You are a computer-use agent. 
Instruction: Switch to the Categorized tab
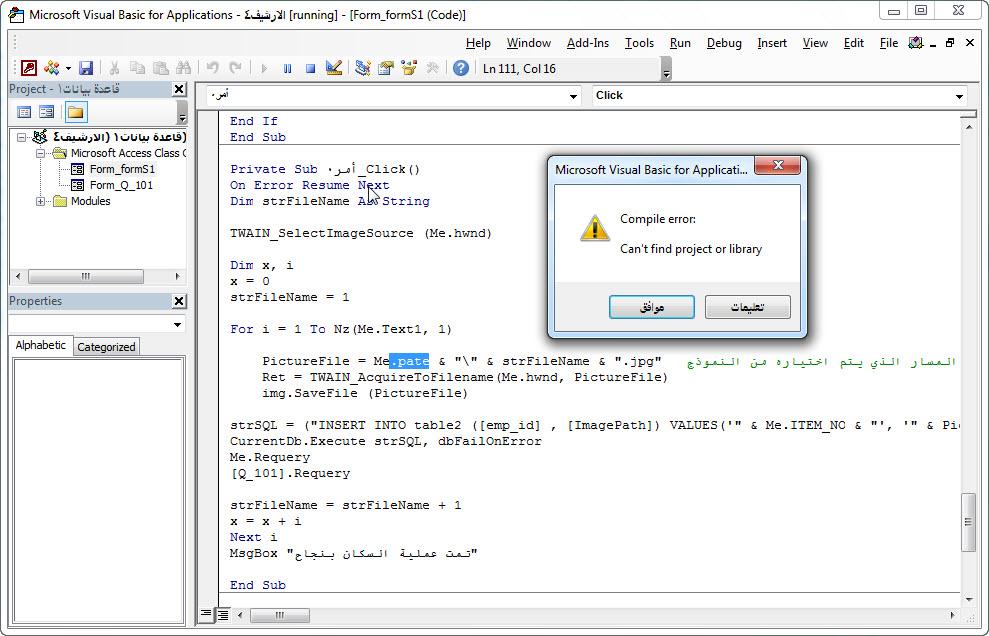click(x=106, y=347)
